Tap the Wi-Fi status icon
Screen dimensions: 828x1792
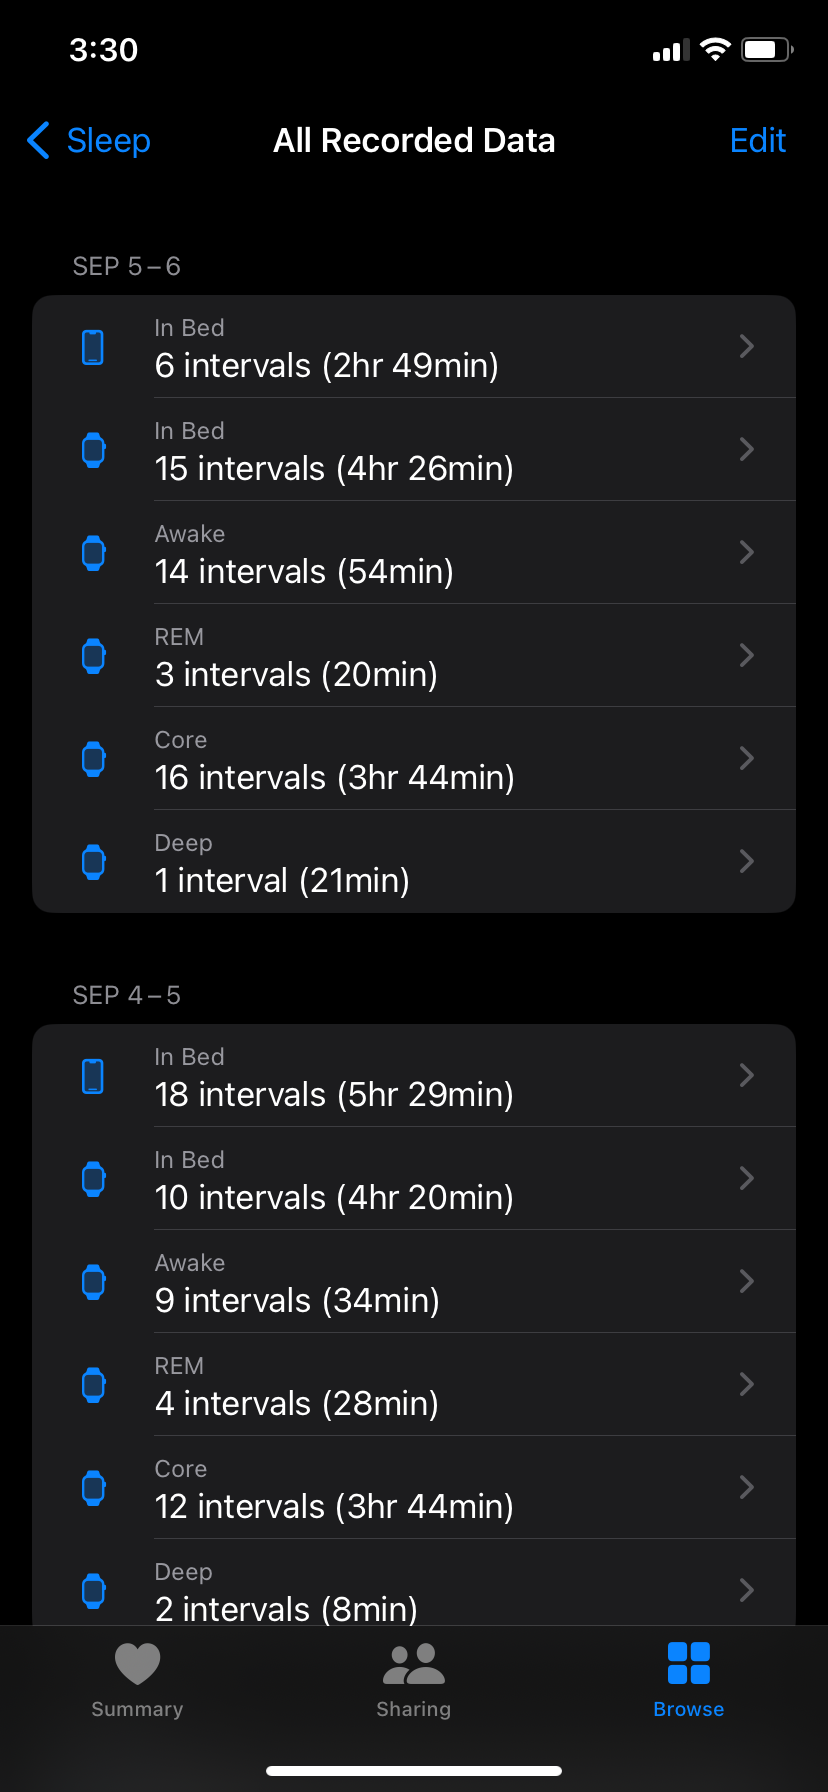(x=715, y=49)
